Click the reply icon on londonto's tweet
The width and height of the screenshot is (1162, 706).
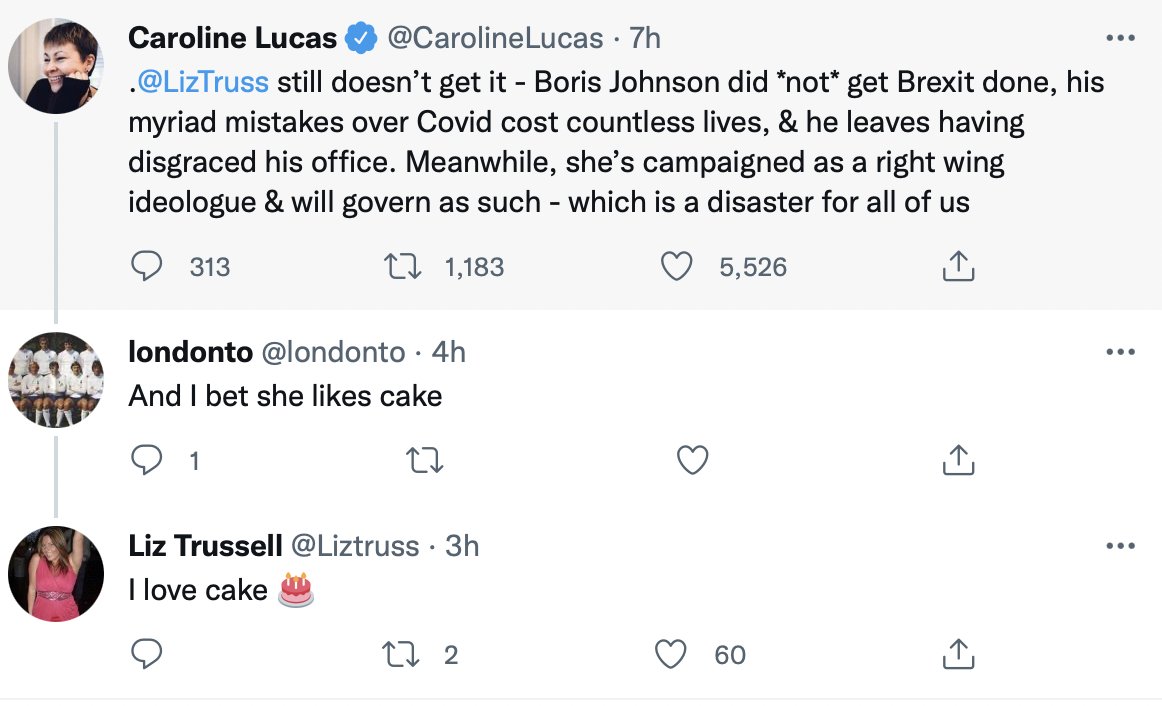147,460
